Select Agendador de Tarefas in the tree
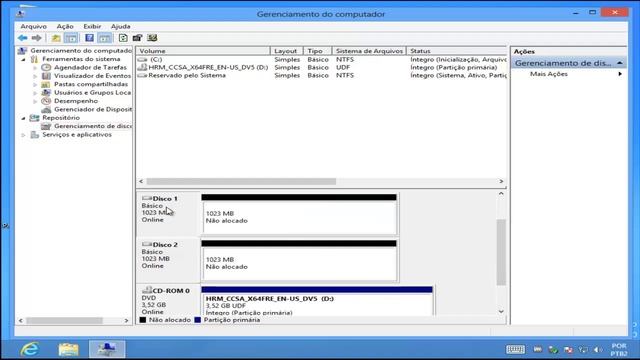This screenshot has height=360, width=640. tap(90, 67)
